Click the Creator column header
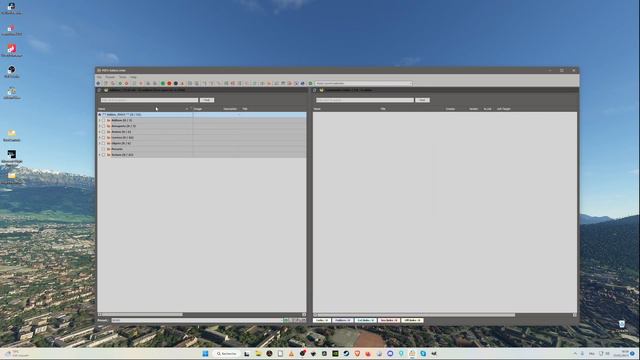640x360 pixels. click(x=450, y=109)
